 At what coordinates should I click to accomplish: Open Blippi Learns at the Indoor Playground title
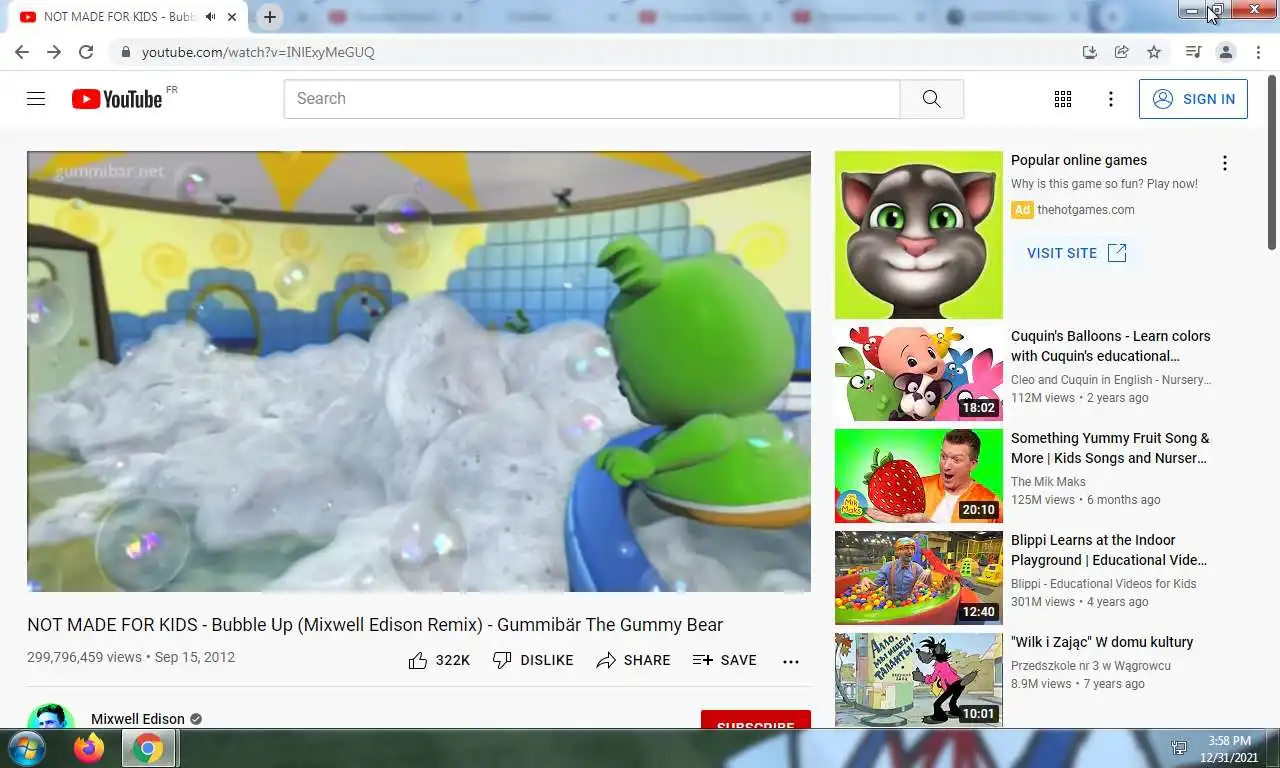coord(1110,550)
